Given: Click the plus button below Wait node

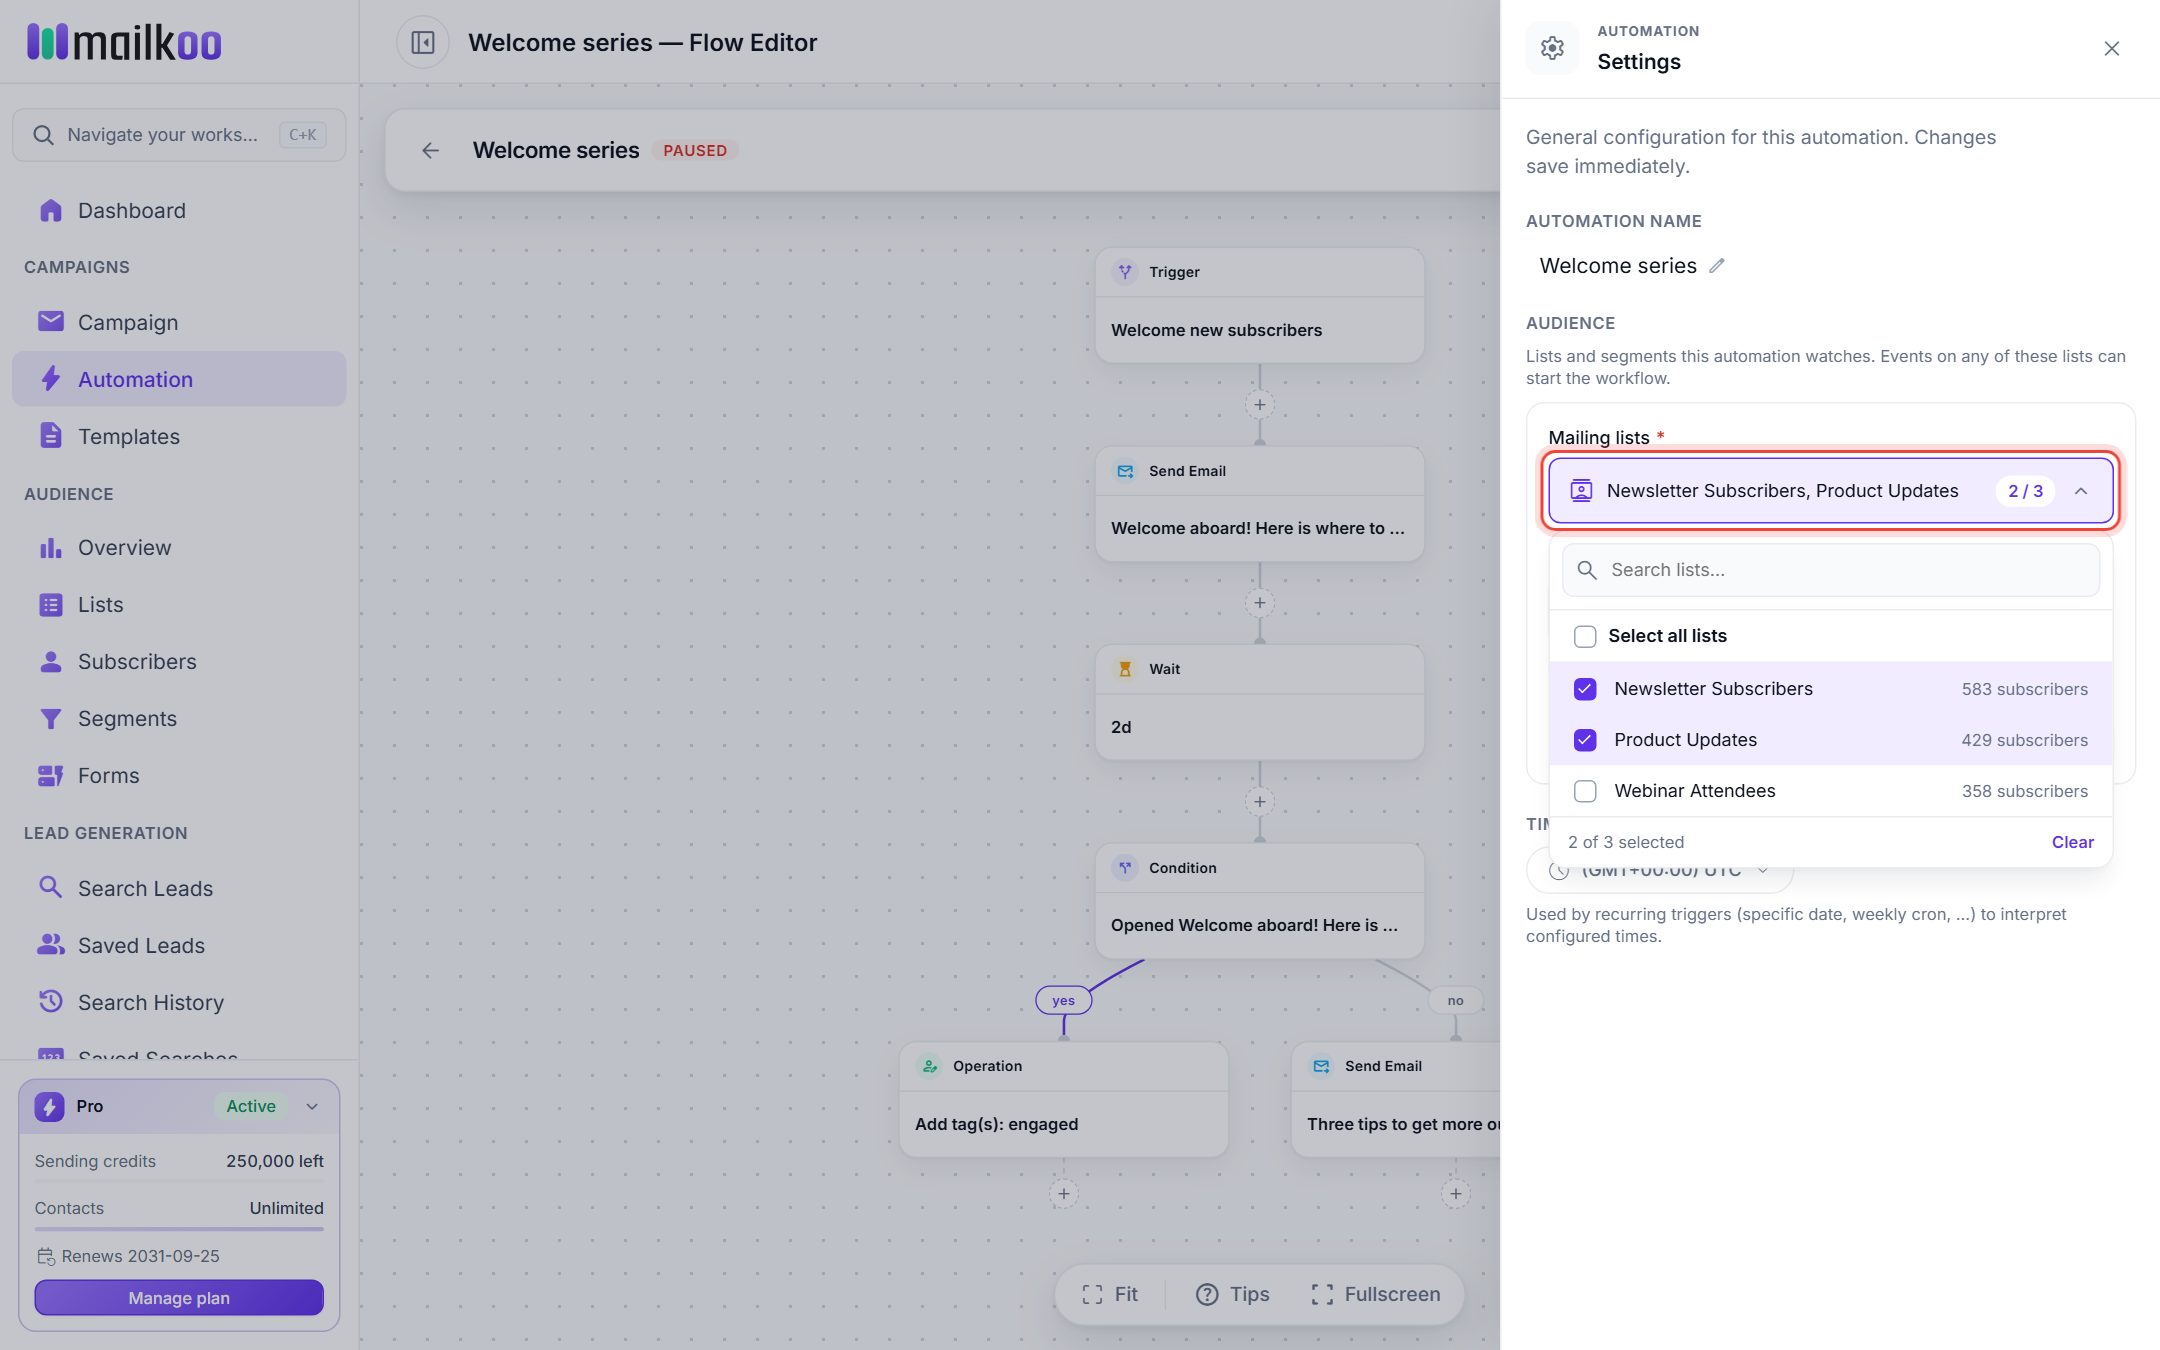Looking at the screenshot, I should point(1260,802).
